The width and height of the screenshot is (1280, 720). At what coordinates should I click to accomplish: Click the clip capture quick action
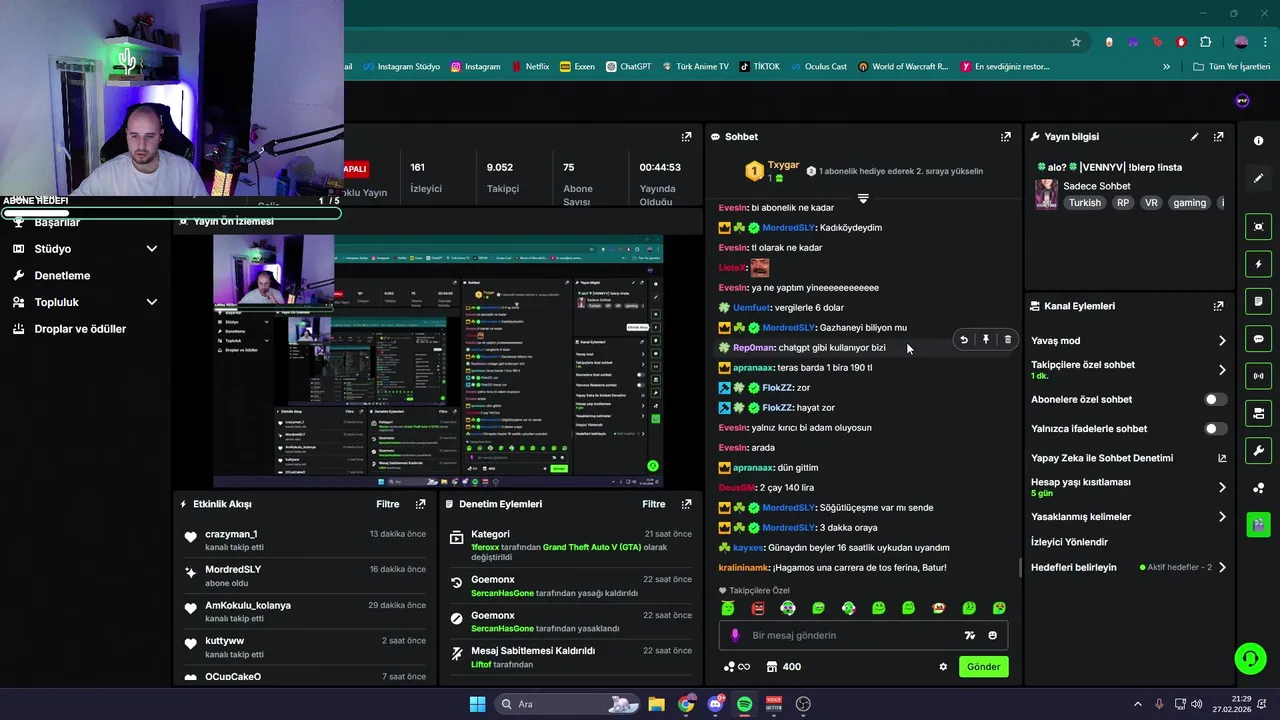[x=1258, y=227]
